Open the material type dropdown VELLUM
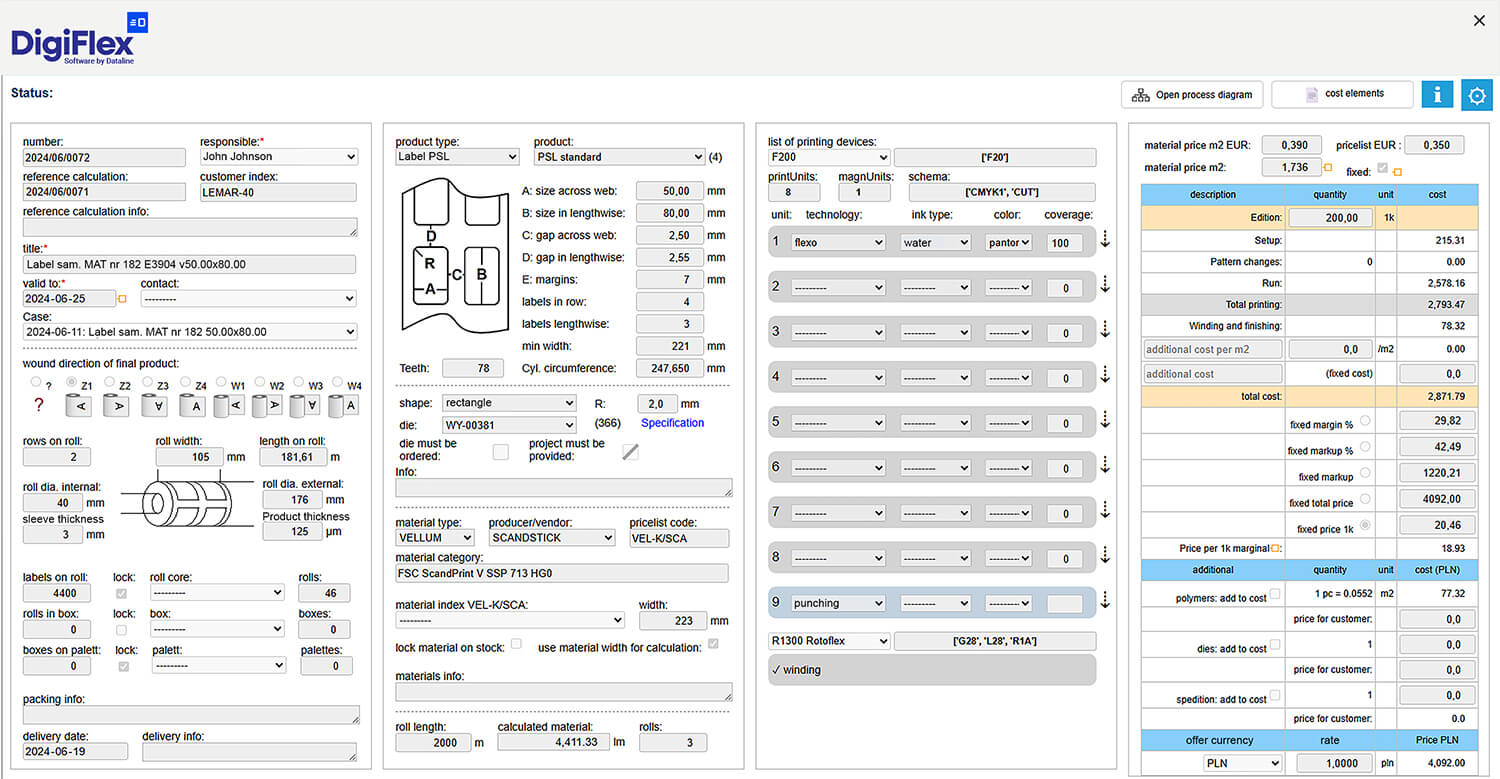Viewport: 1500px width, 779px height. pos(435,538)
